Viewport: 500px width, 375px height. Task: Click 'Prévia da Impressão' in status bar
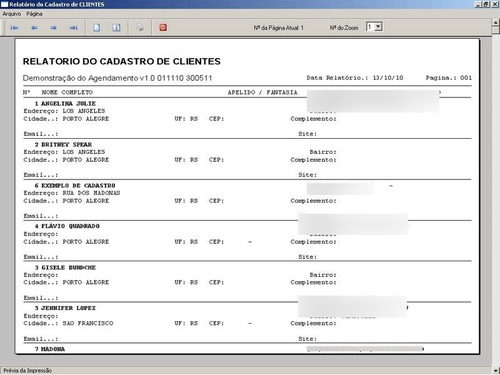[28, 370]
